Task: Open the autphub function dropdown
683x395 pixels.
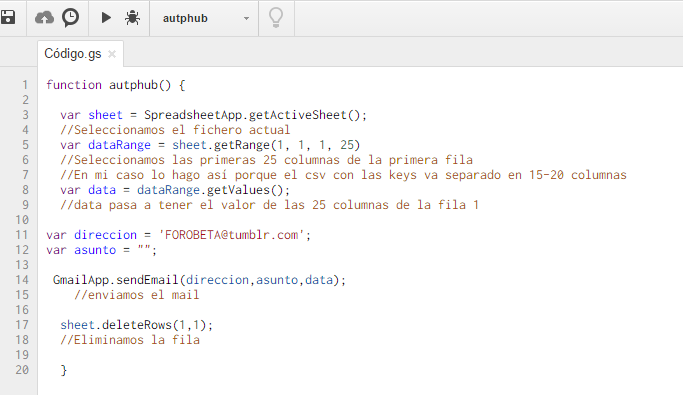Action: (204, 18)
